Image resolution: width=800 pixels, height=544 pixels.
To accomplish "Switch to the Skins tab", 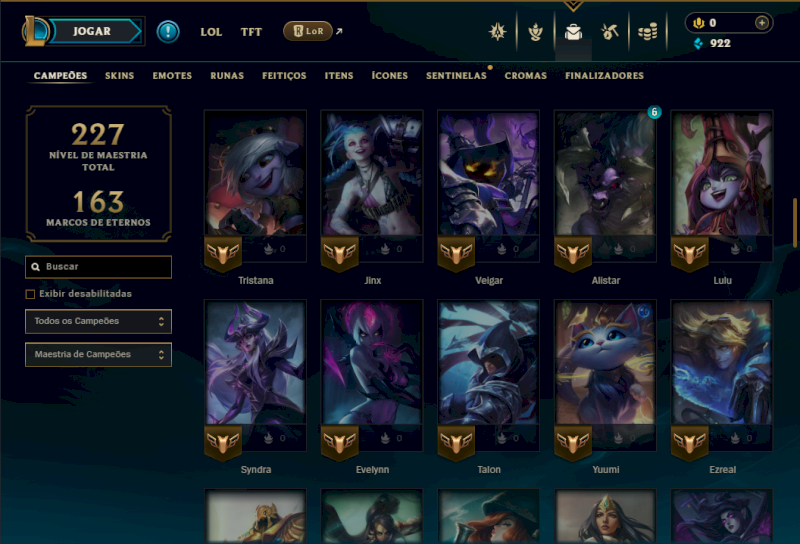I will click(x=119, y=76).
